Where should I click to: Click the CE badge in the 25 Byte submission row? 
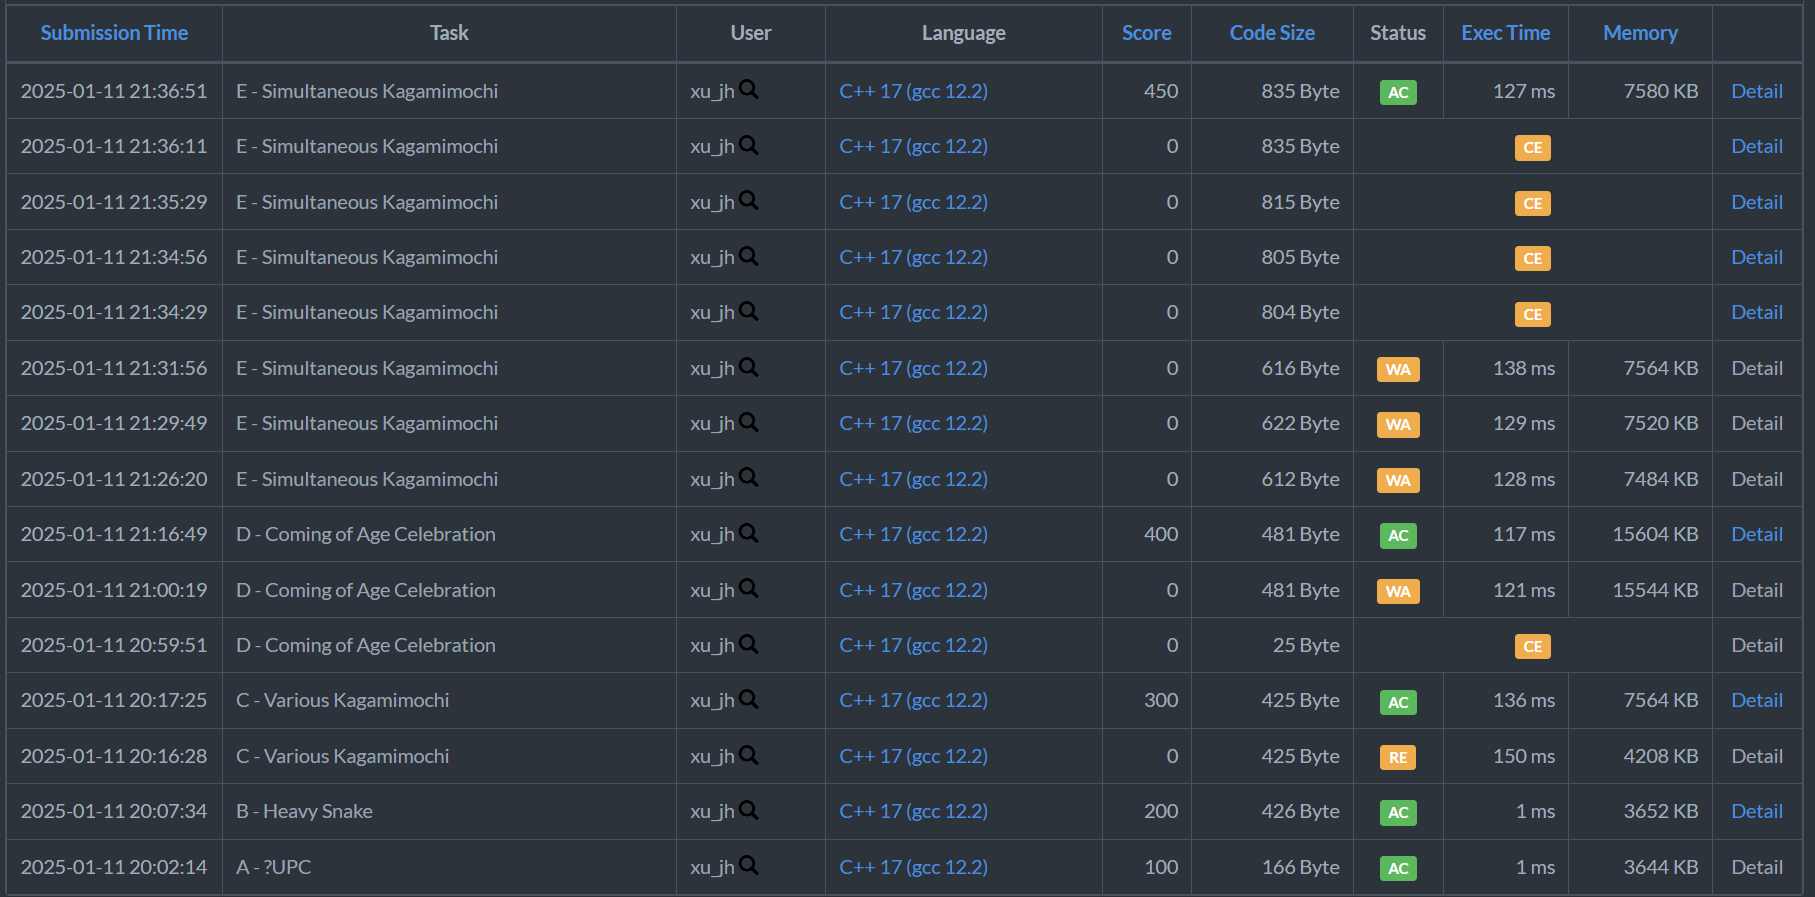pos(1532,646)
